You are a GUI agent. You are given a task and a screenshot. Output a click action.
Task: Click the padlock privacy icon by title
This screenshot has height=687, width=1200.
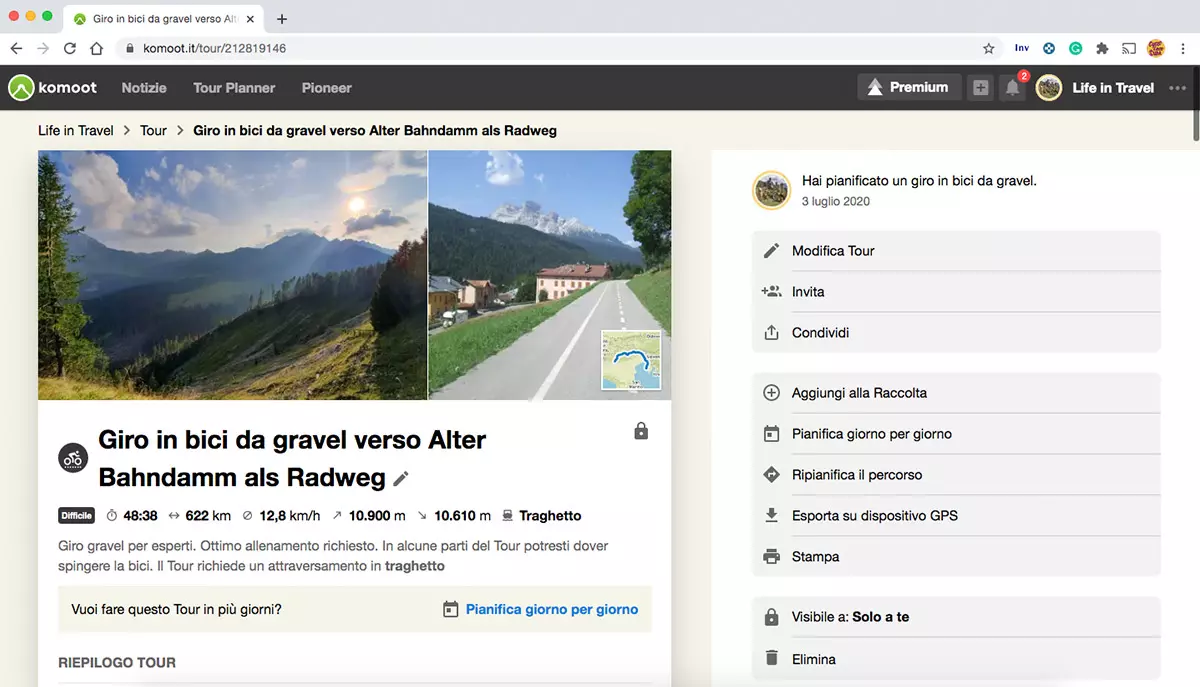[x=641, y=431]
